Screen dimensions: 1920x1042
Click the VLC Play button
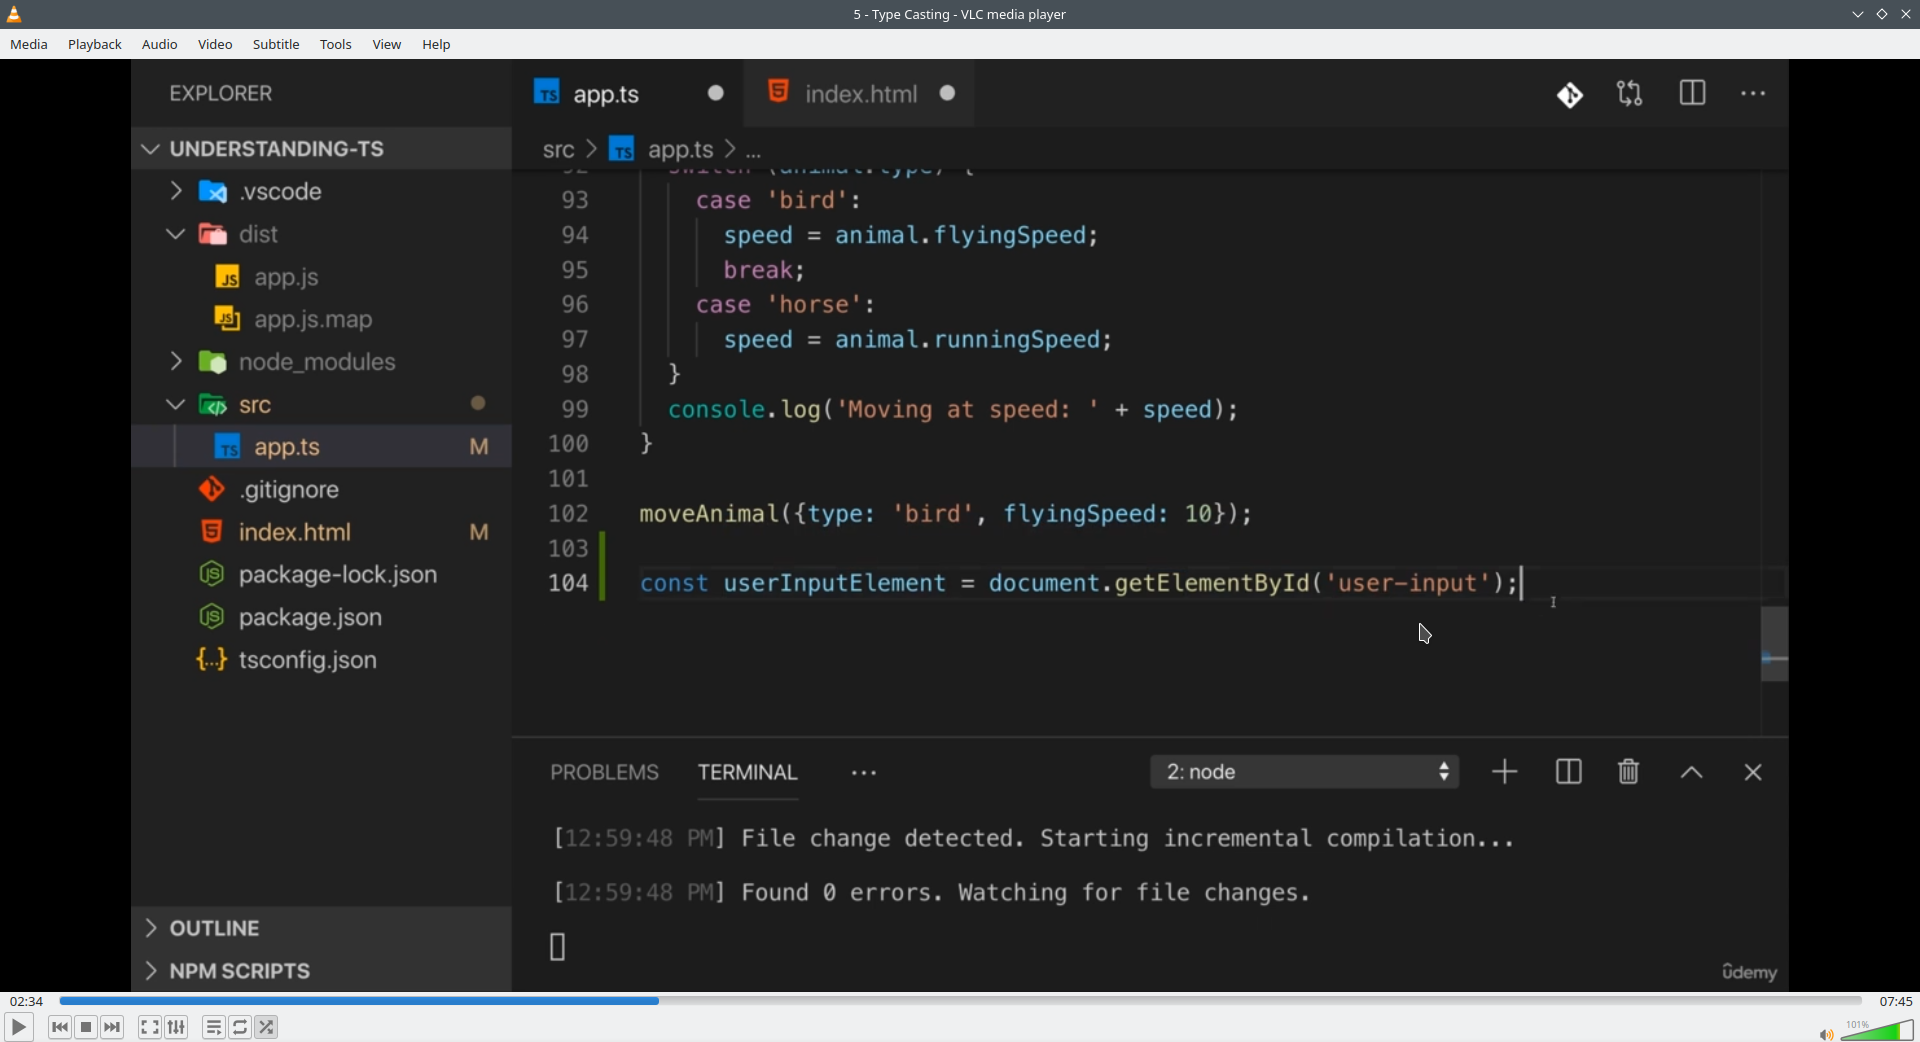point(18,1027)
